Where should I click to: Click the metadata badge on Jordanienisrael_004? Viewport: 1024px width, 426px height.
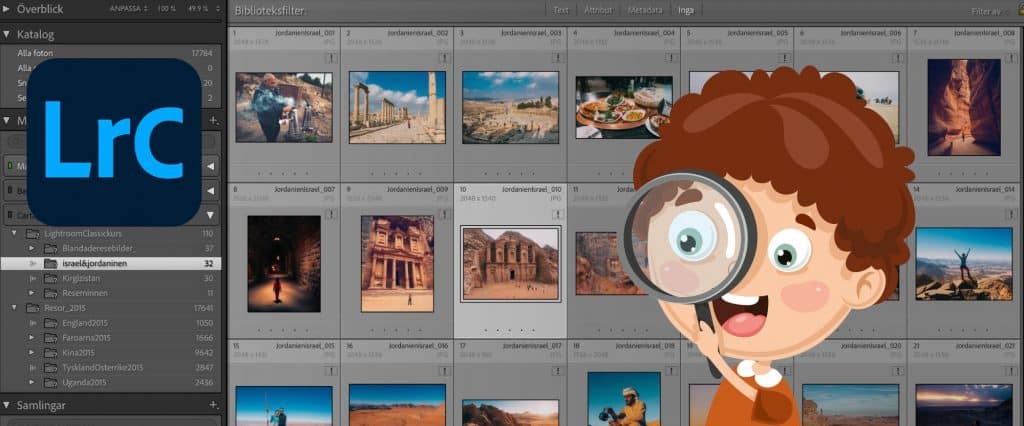[671, 58]
